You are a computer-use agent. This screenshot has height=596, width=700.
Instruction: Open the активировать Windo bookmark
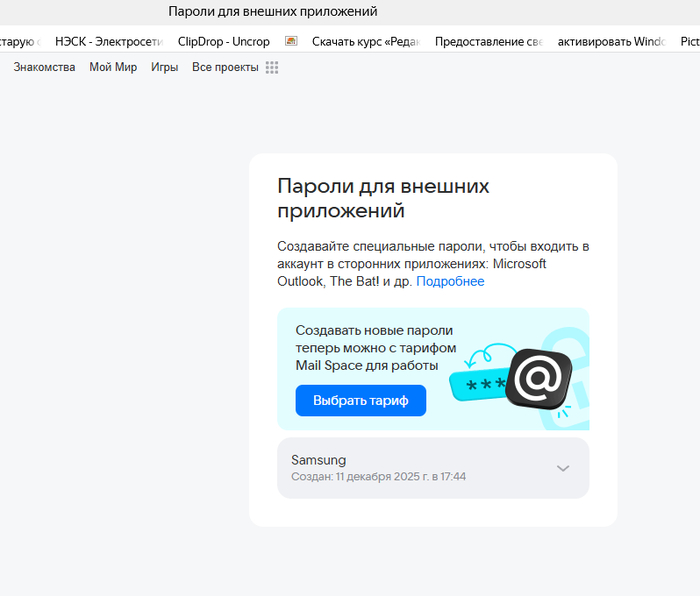pyautogui.click(x=611, y=41)
